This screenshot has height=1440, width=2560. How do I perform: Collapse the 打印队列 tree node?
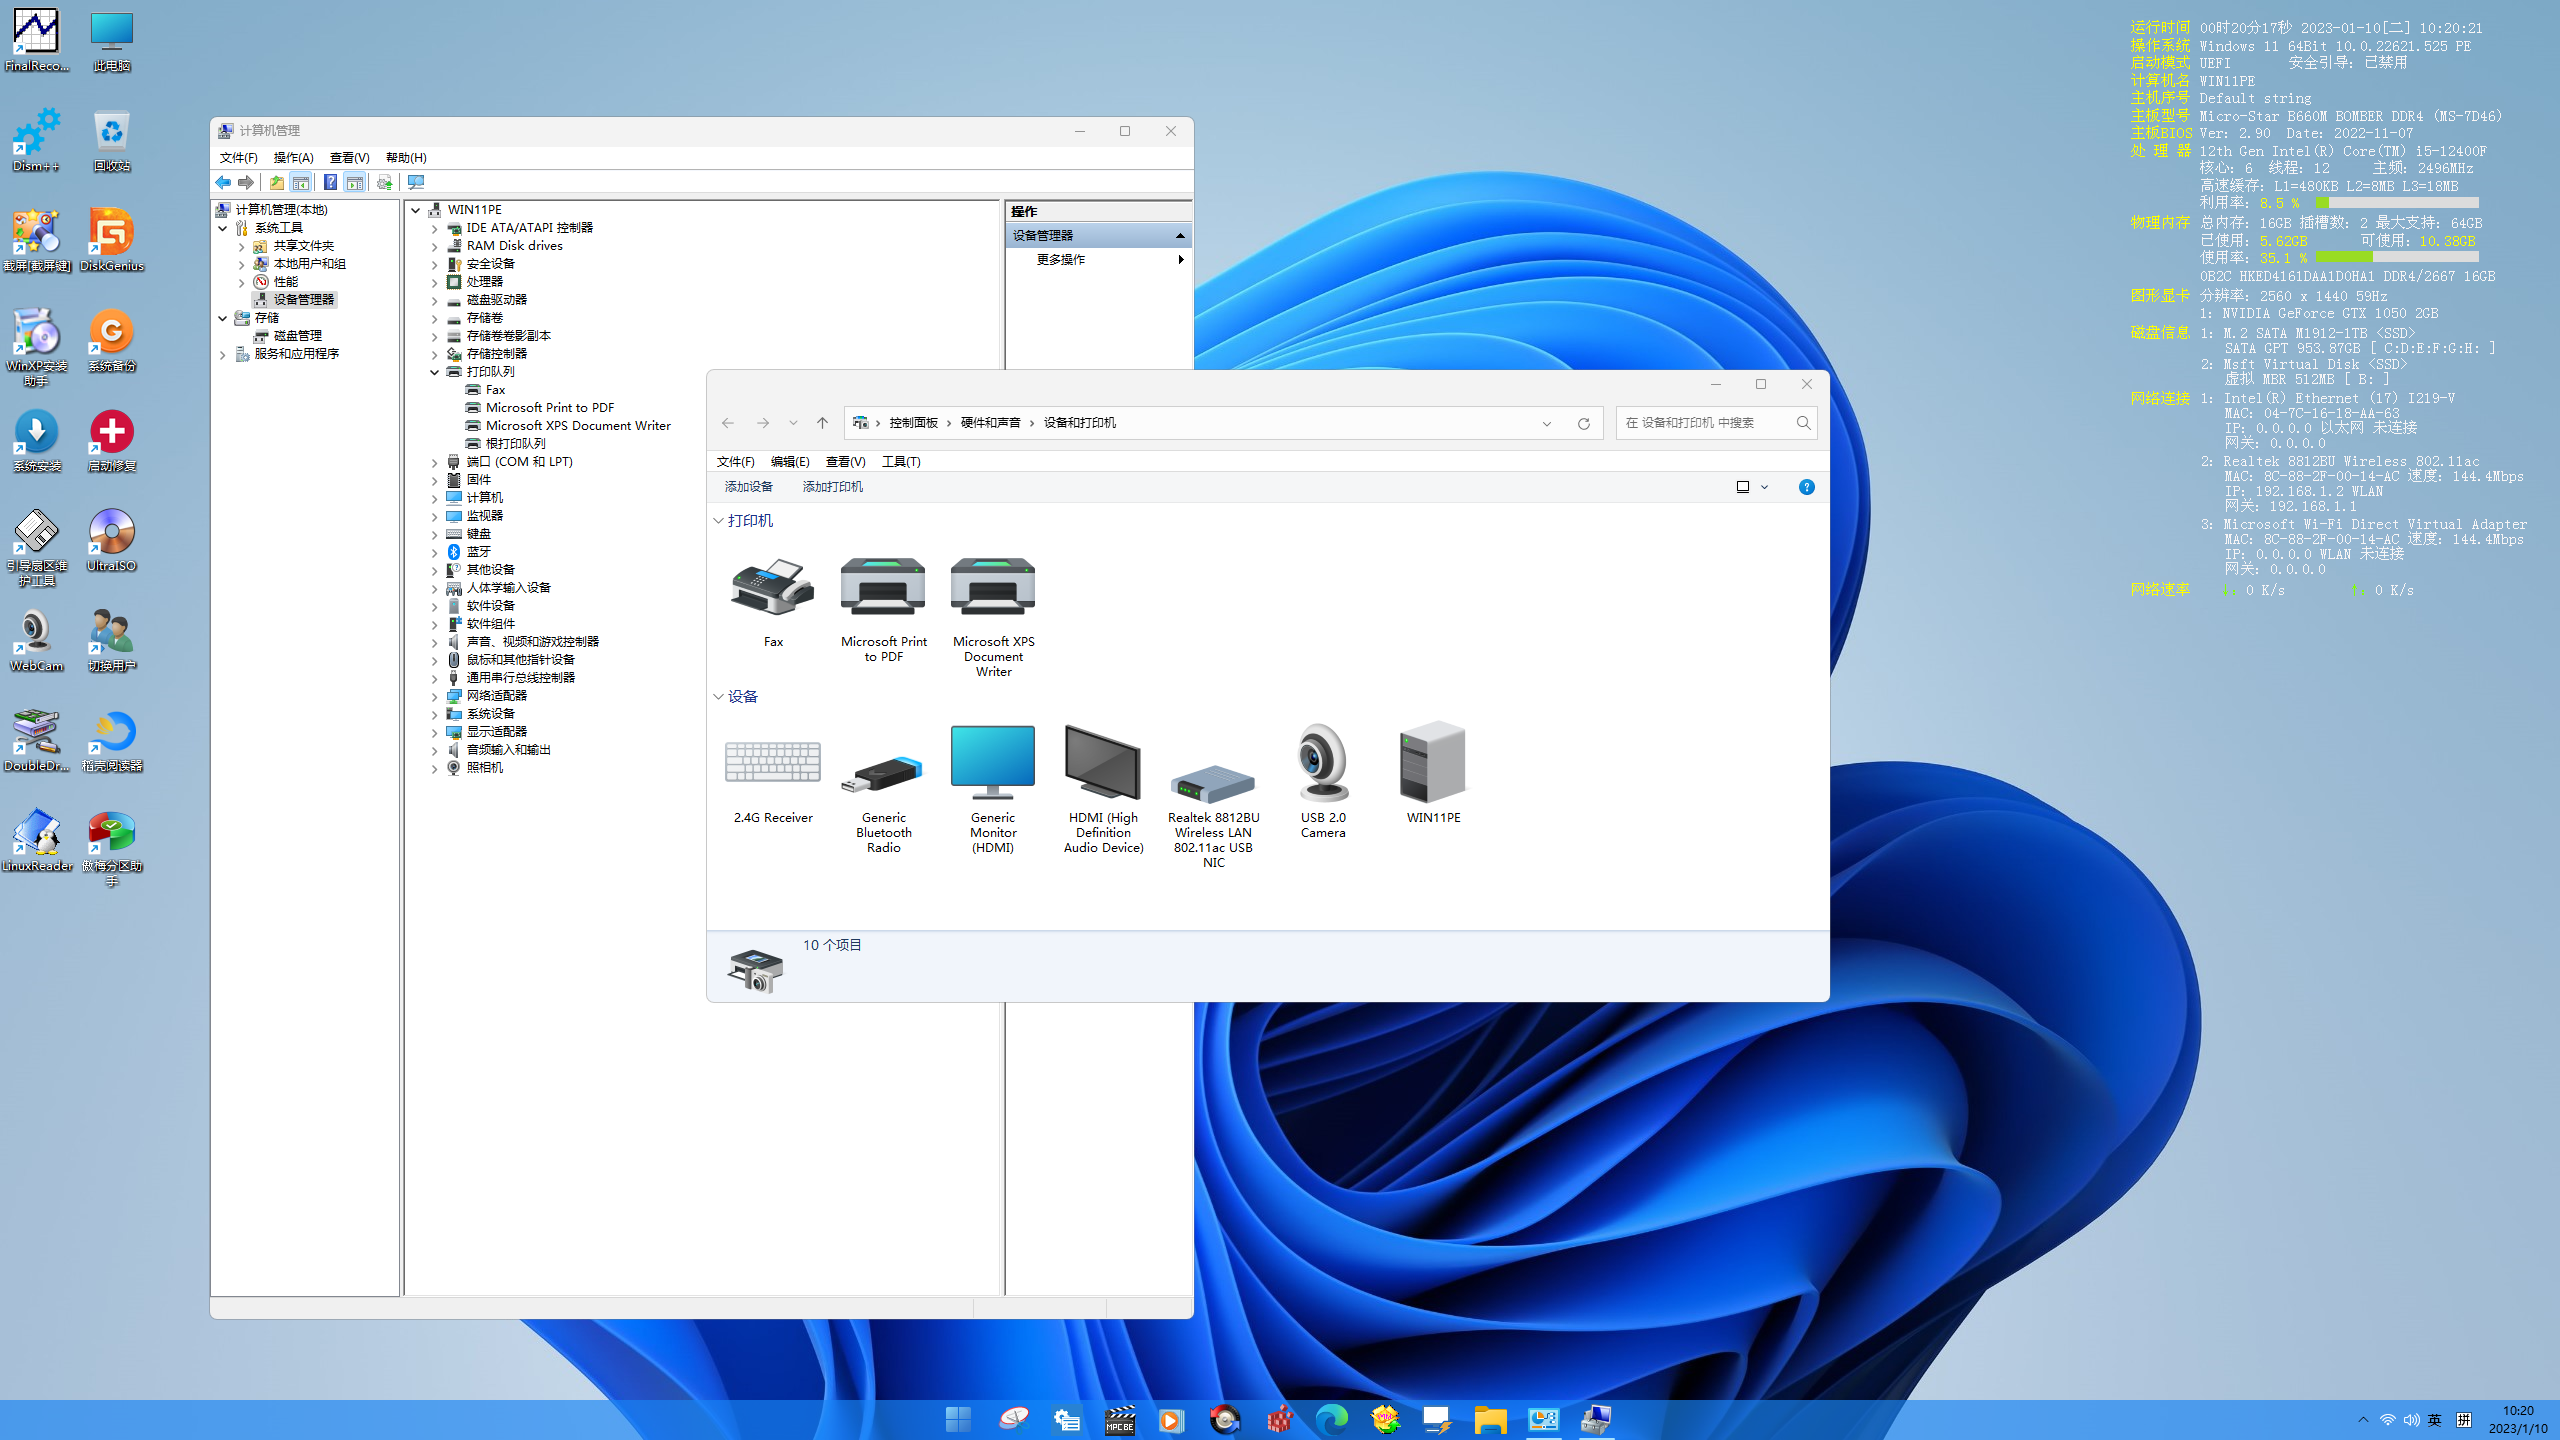coord(435,372)
